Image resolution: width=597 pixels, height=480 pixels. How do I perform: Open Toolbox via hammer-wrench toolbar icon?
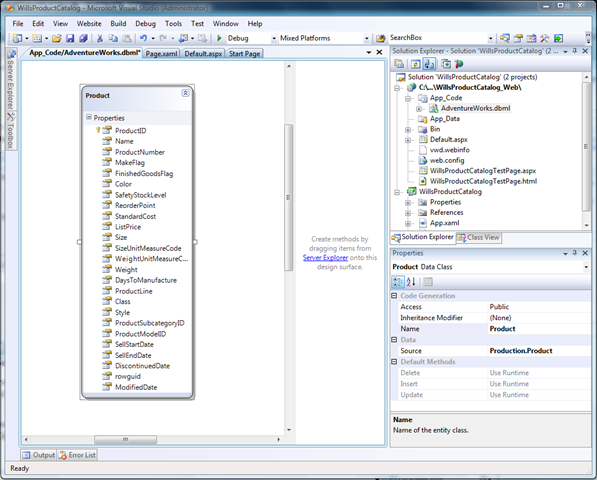(x=545, y=38)
